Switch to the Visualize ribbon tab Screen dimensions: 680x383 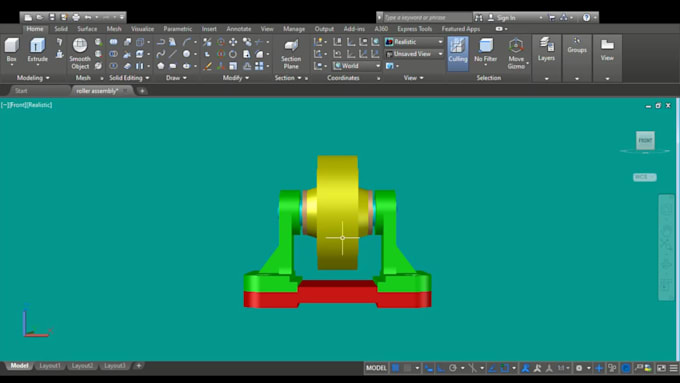[x=142, y=29]
